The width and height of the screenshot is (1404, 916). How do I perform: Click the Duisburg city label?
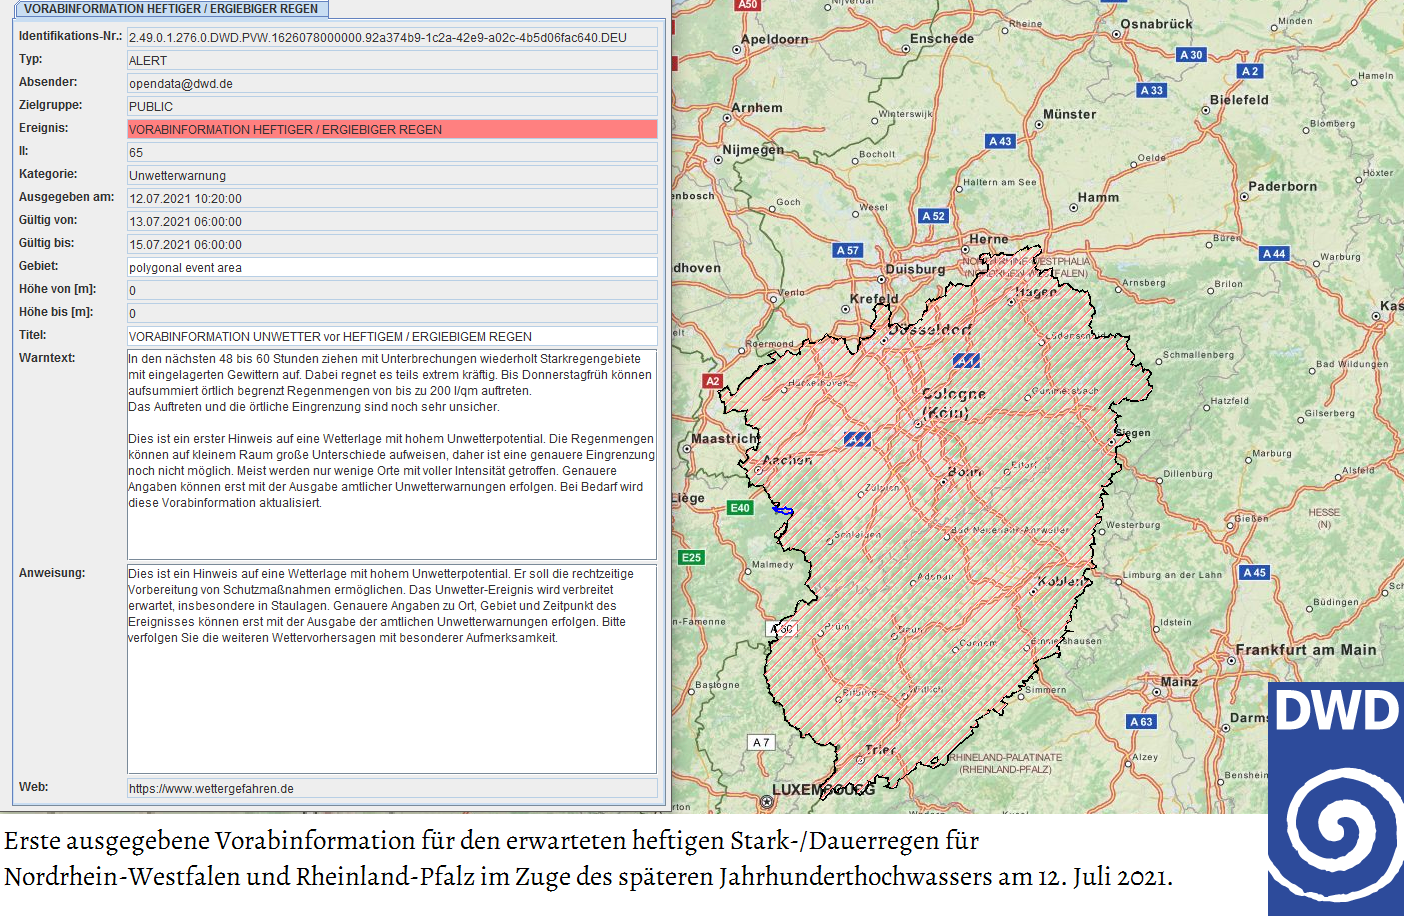pos(915,270)
